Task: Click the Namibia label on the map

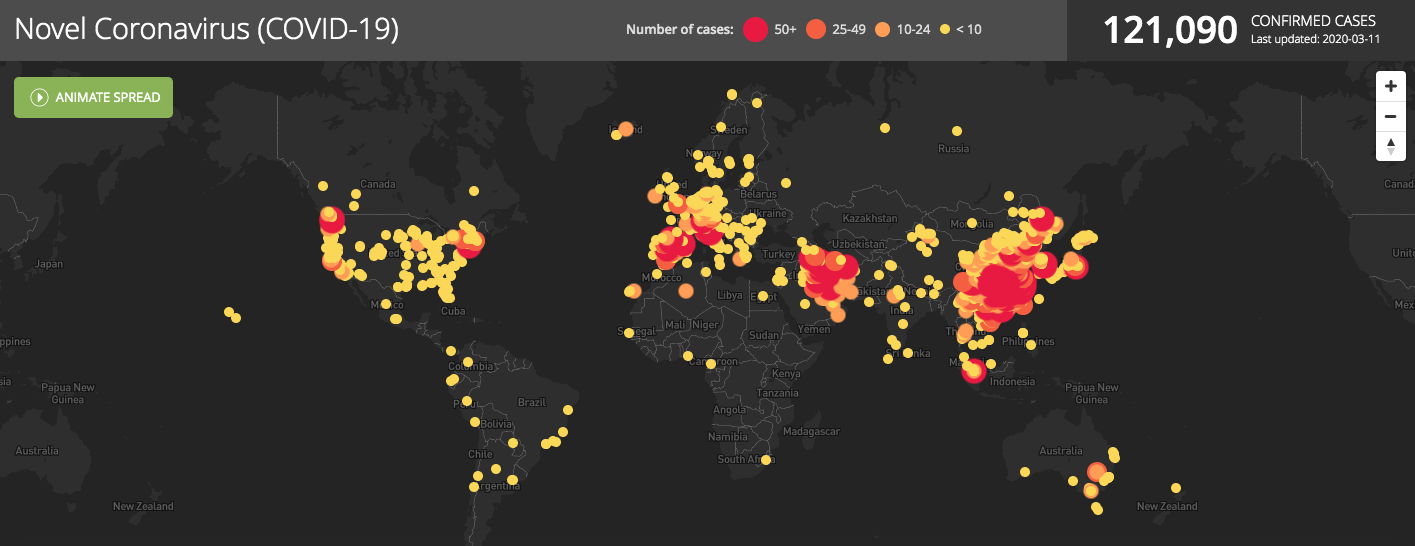Action: point(727,437)
